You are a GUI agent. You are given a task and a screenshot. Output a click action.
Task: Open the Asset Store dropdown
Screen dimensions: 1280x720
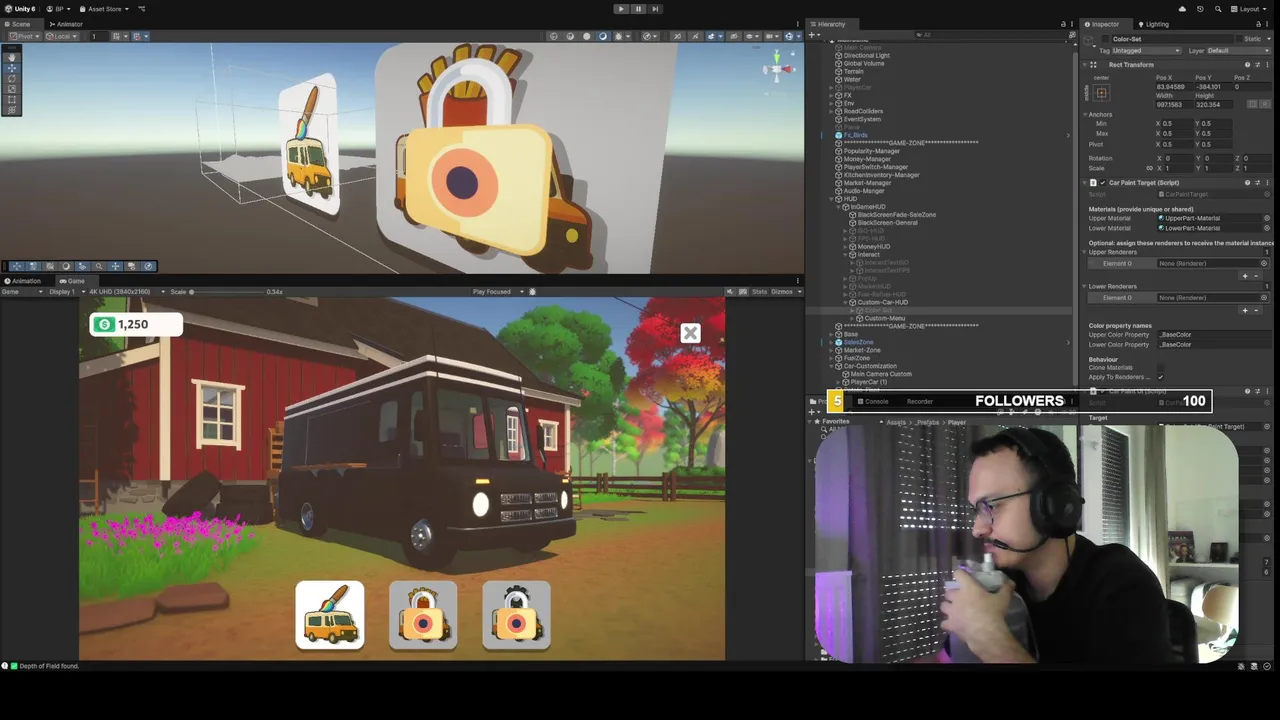pyautogui.click(x=105, y=9)
